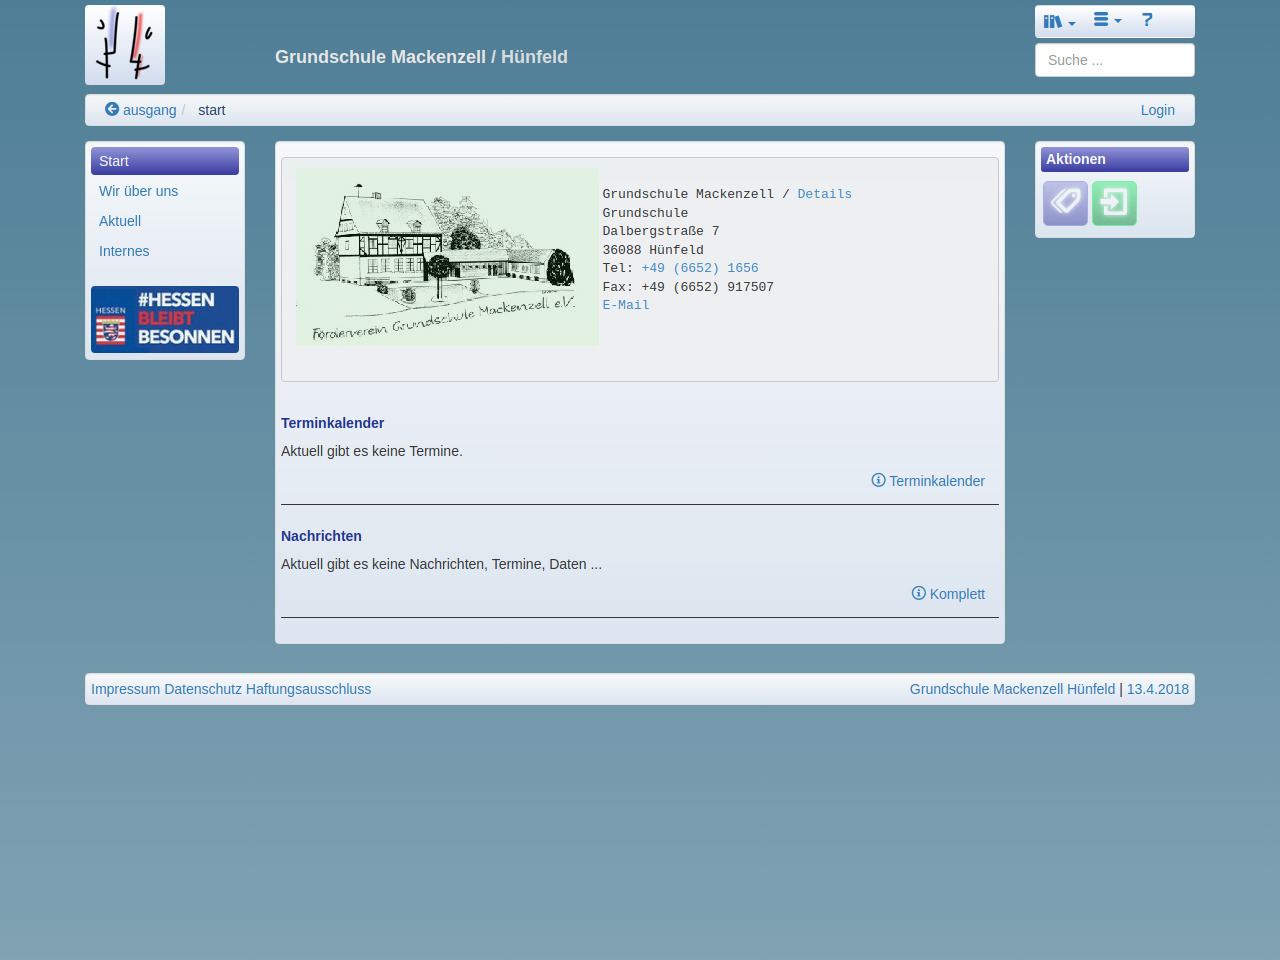
Task: Click the Hessen bleibt besonnen banner
Action: (x=165, y=319)
